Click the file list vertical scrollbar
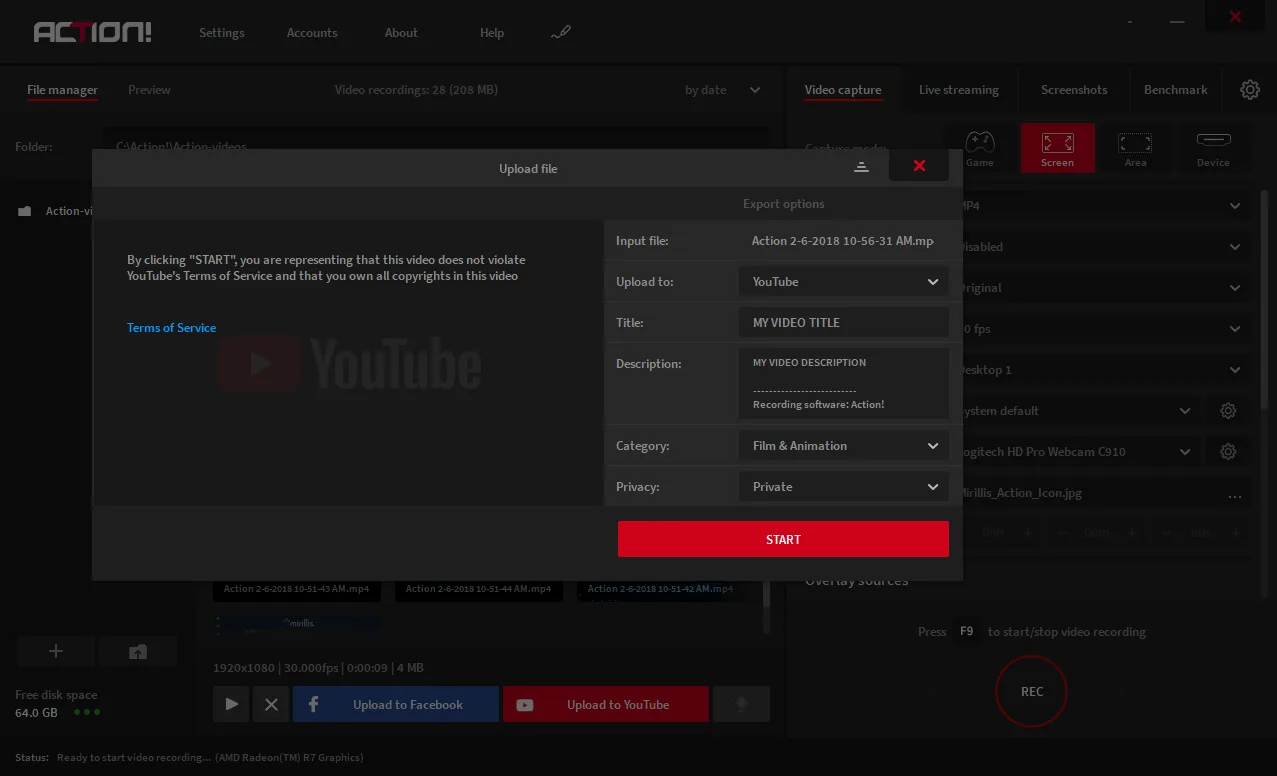 point(767,607)
